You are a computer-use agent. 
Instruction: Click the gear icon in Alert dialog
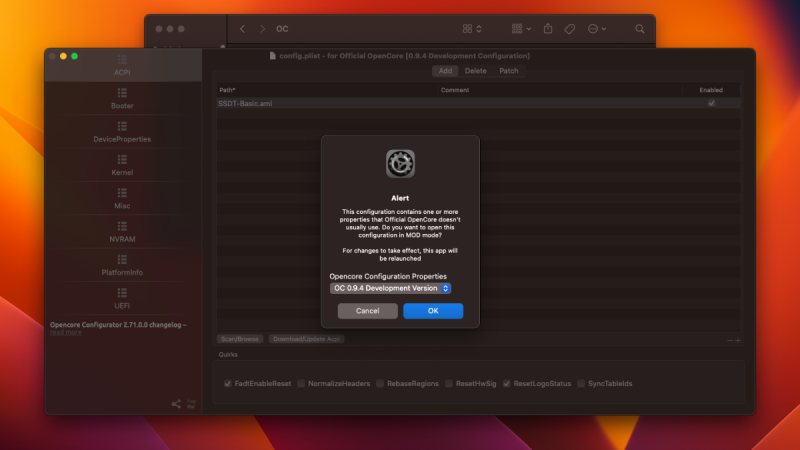coord(400,164)
